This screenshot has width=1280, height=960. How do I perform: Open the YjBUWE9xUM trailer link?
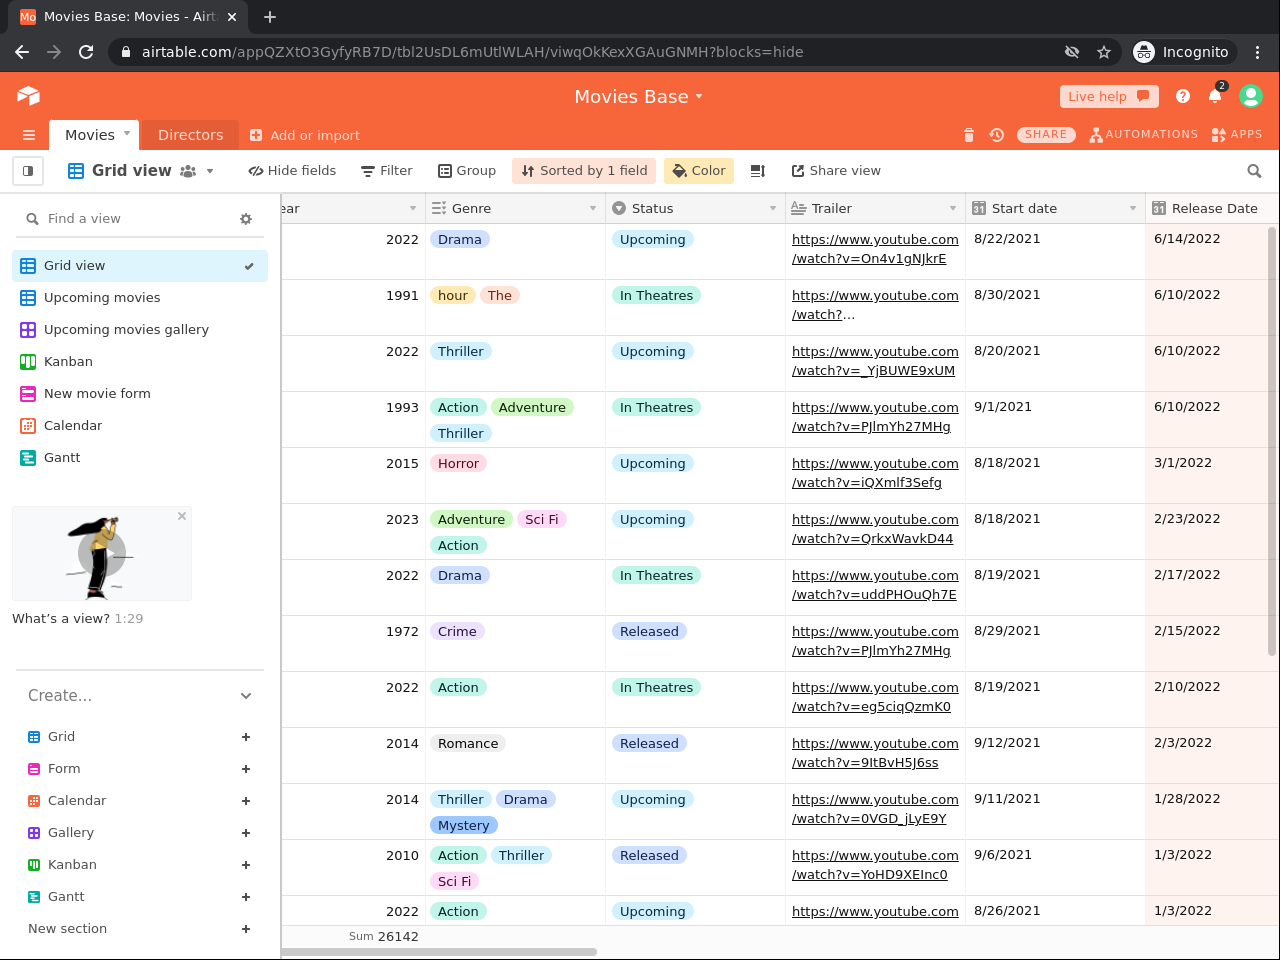click(875, 361)
